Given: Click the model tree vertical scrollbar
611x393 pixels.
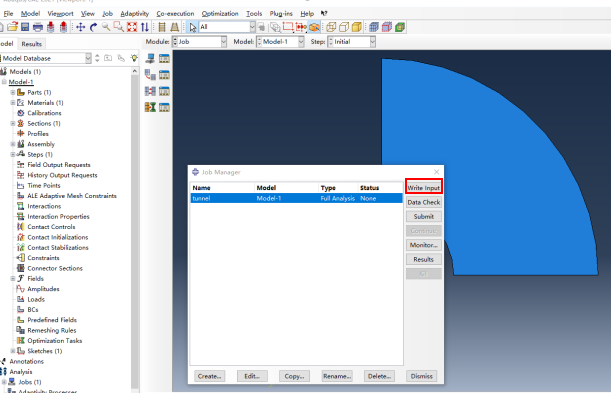Looking at the screenshot, I should tap(135, 230).
